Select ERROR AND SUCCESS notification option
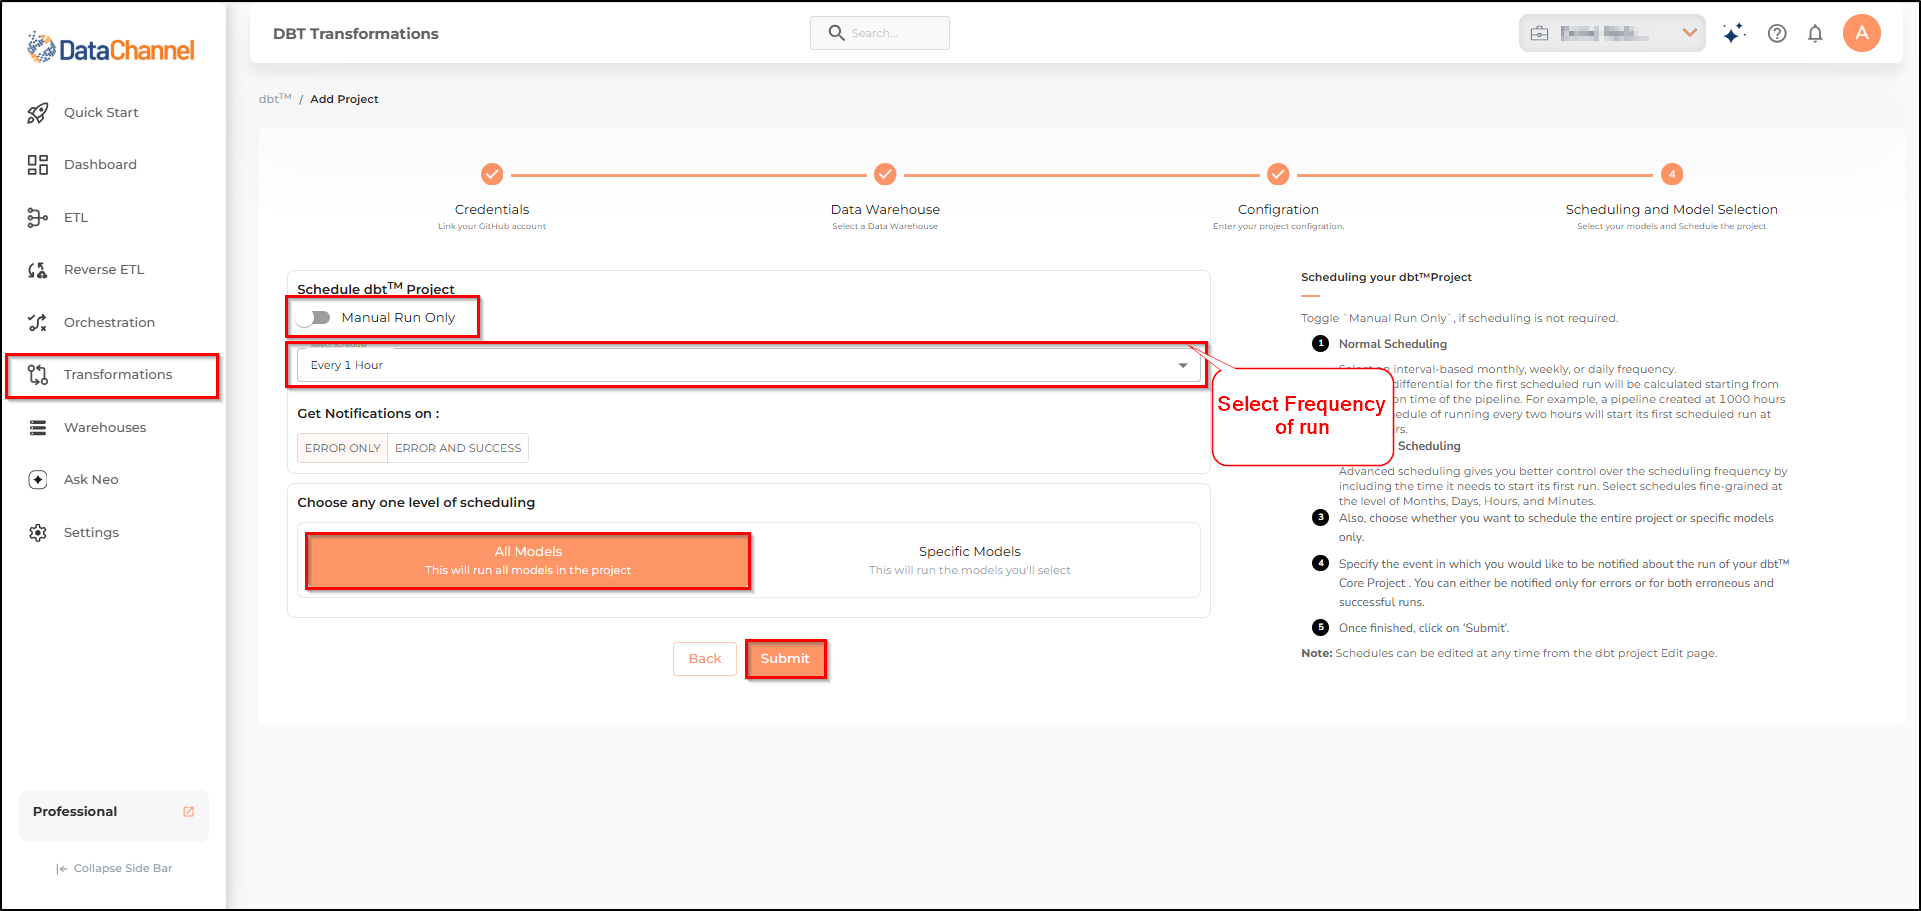The width and height of the screenshot is (1921, 911). [458, 448]
